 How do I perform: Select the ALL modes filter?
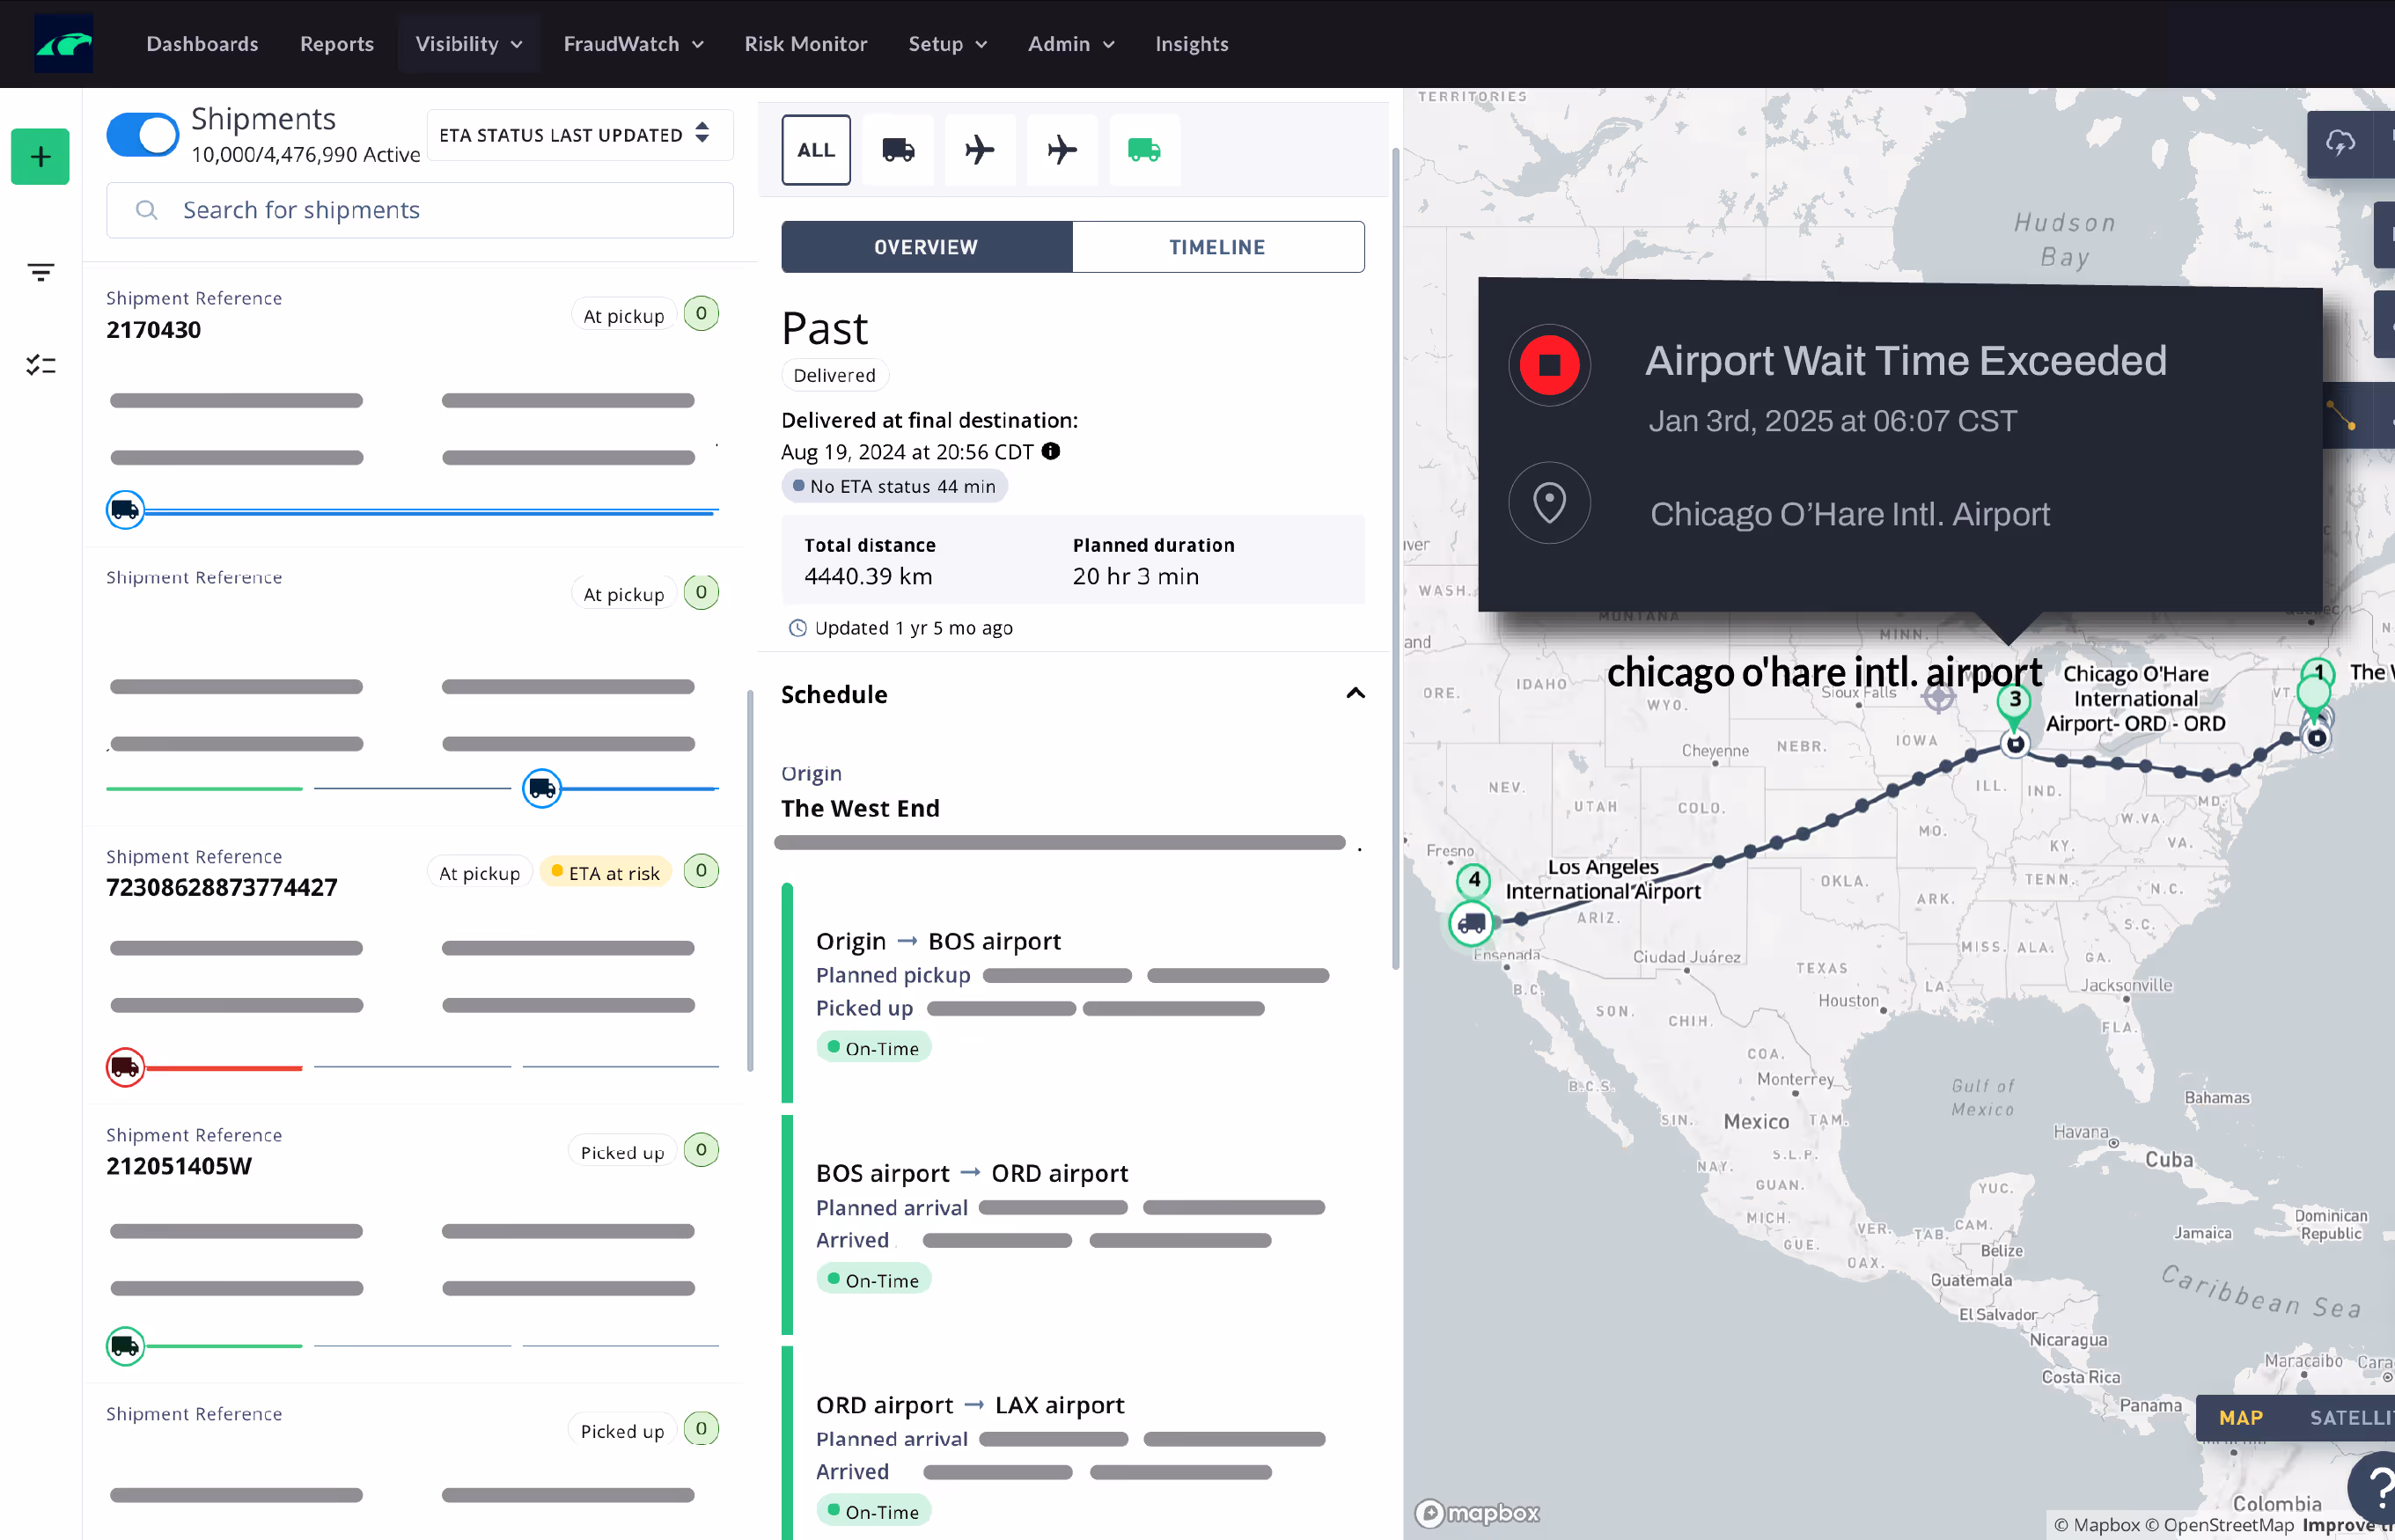pyautogui.click(x=815, y=150)
